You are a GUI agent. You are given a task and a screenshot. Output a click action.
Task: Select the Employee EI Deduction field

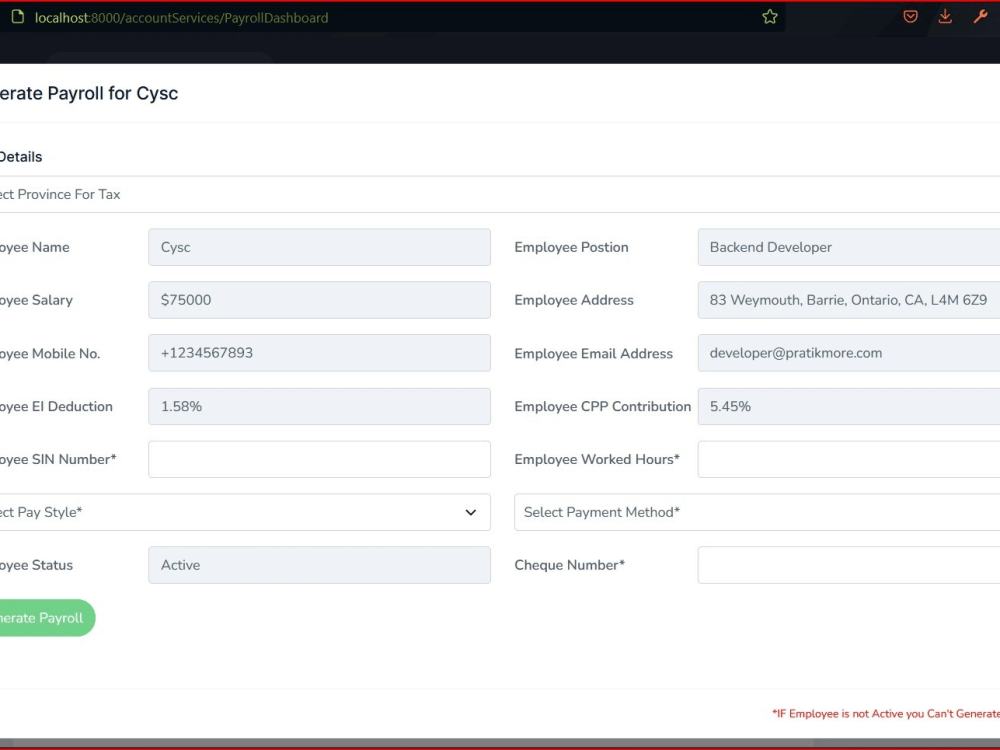(x=318, y=406)
